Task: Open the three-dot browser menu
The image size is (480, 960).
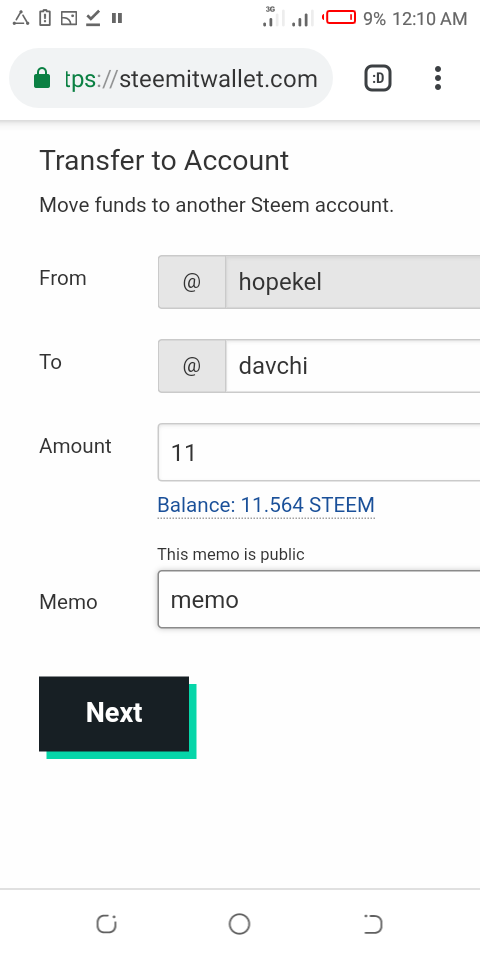Action: [438, 78]
